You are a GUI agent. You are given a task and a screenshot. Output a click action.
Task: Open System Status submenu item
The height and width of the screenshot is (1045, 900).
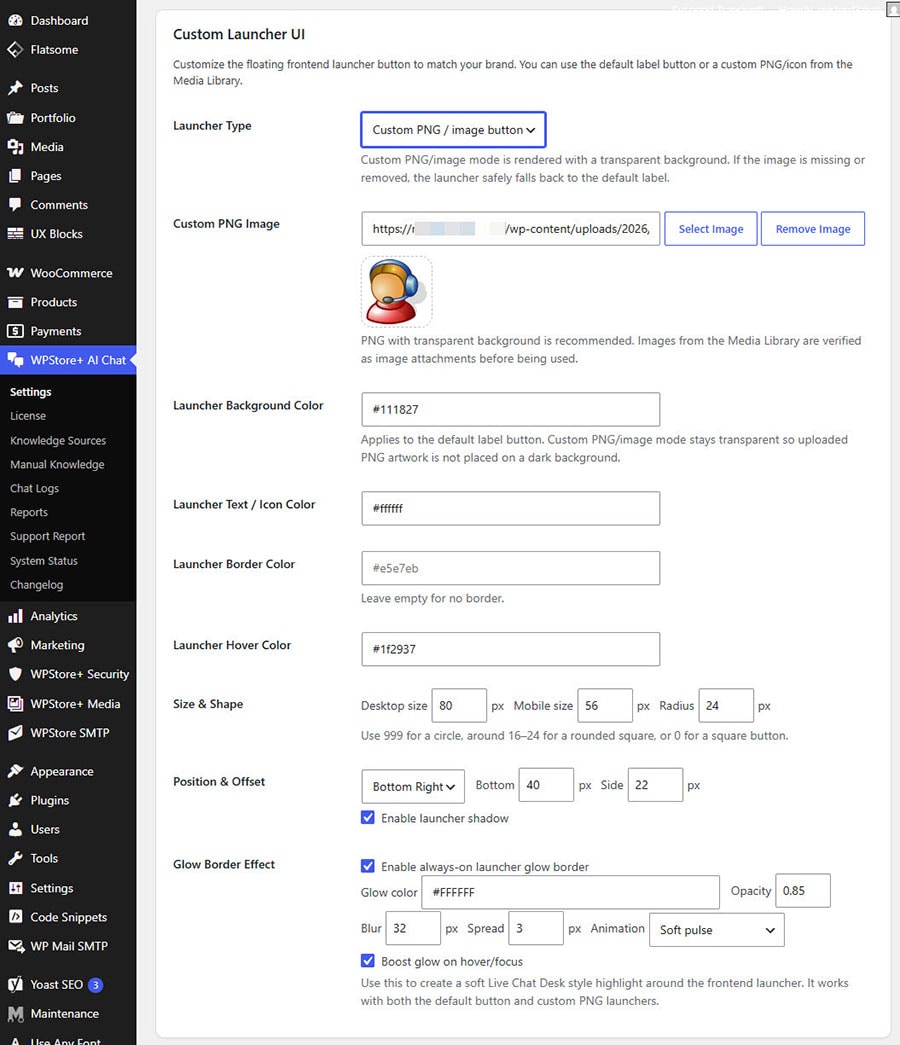coord(44,561)
